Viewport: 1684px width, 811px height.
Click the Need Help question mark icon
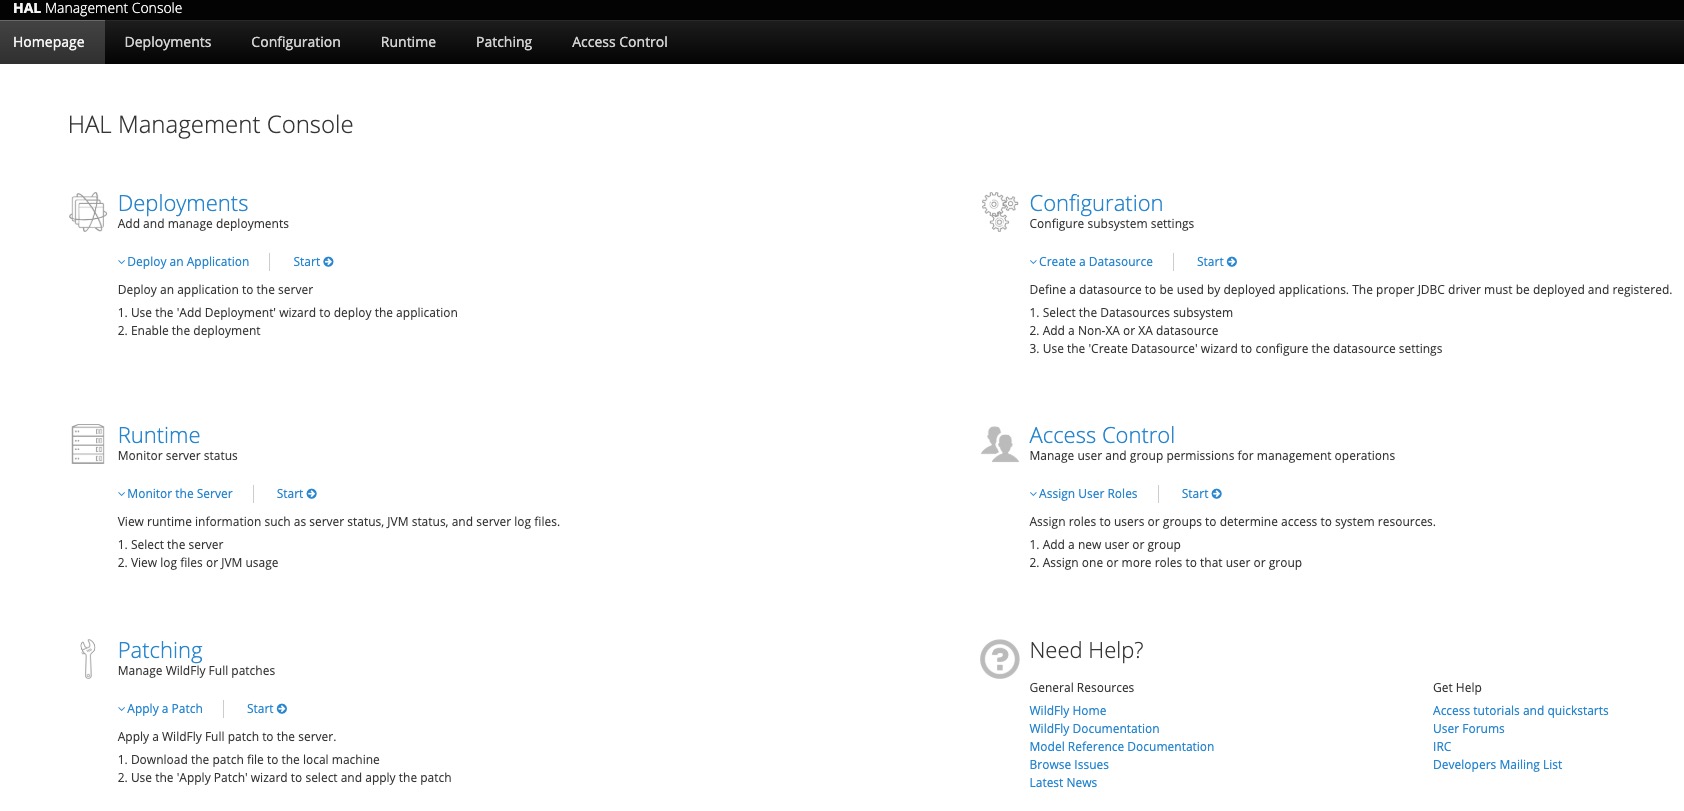(999, 659)
